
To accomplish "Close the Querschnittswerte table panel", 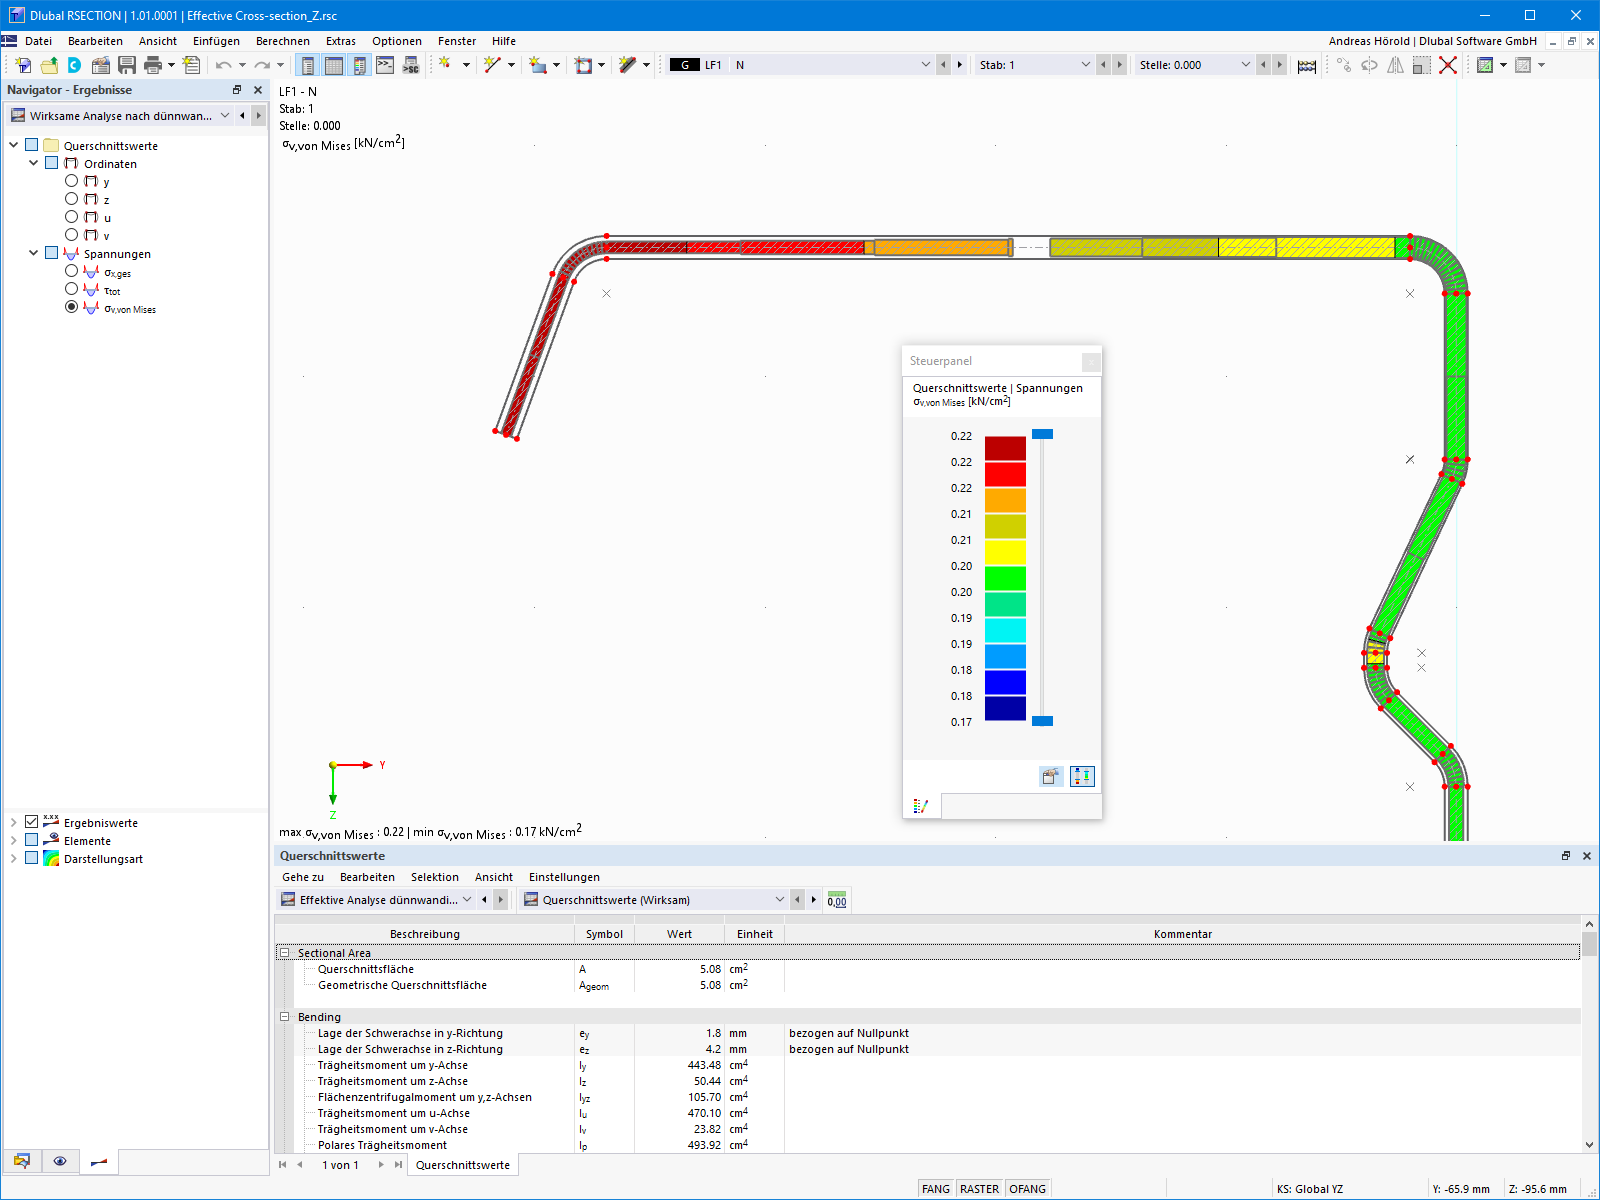I will pos(1586,856).
